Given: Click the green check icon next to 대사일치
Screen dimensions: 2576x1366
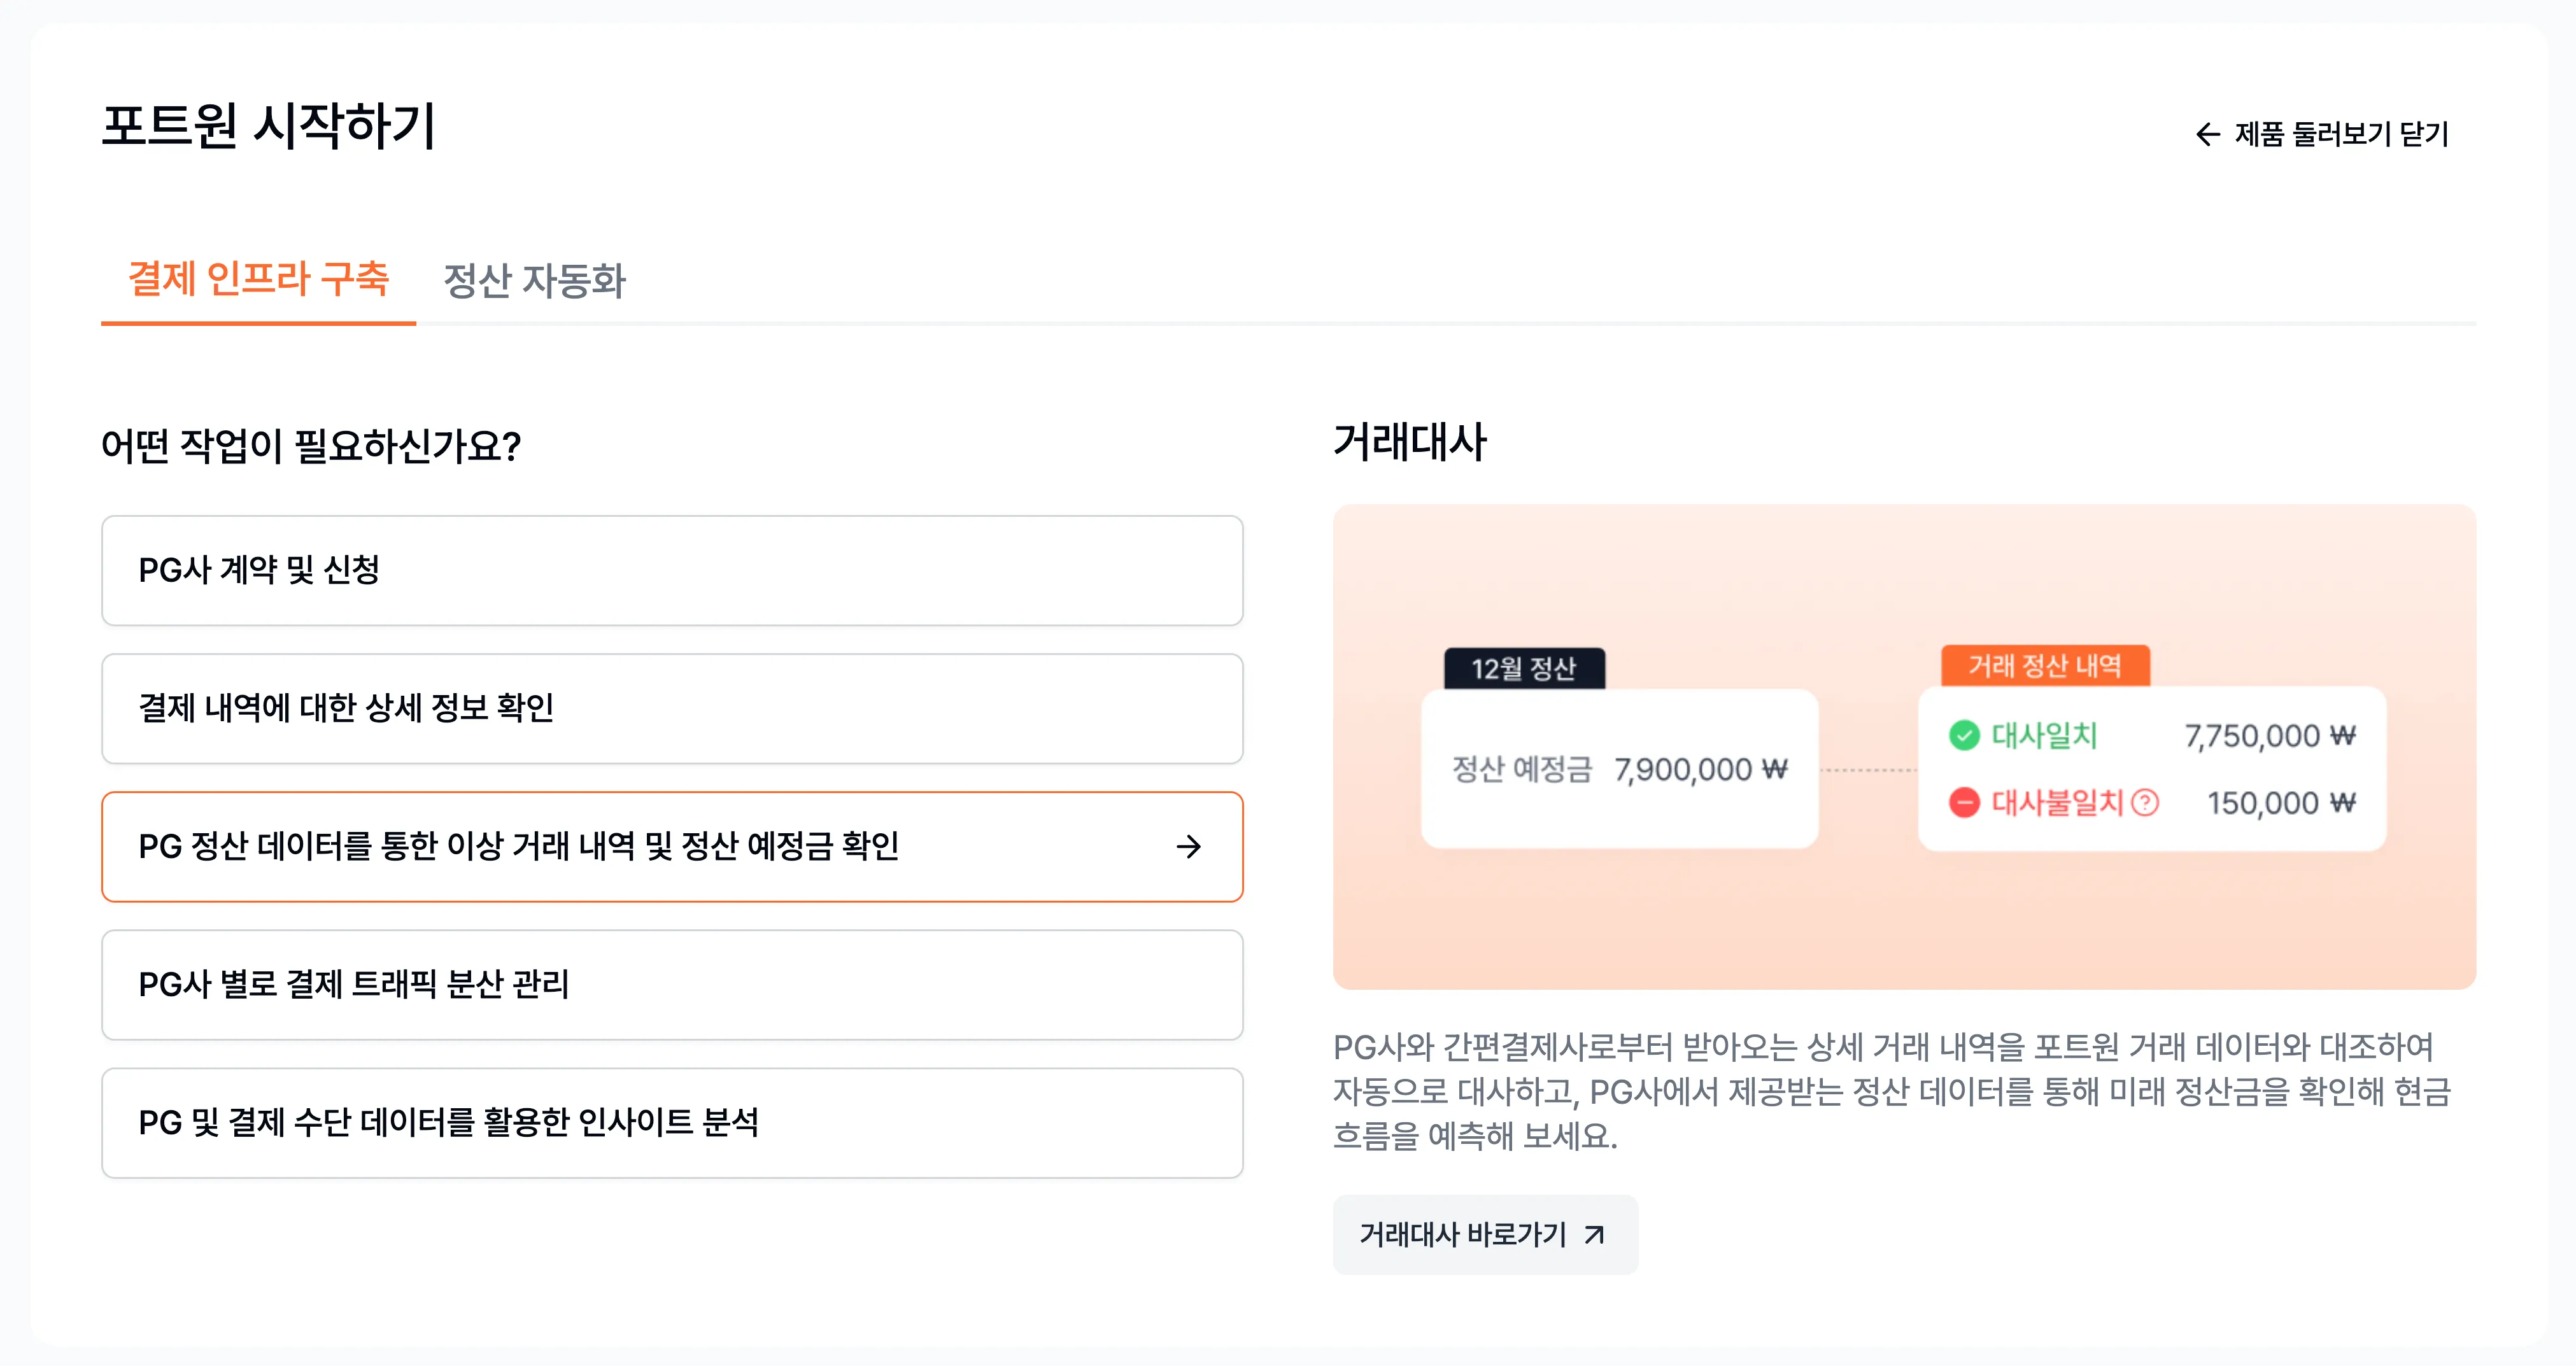Looking at the screenshot, I should 1964,736.
